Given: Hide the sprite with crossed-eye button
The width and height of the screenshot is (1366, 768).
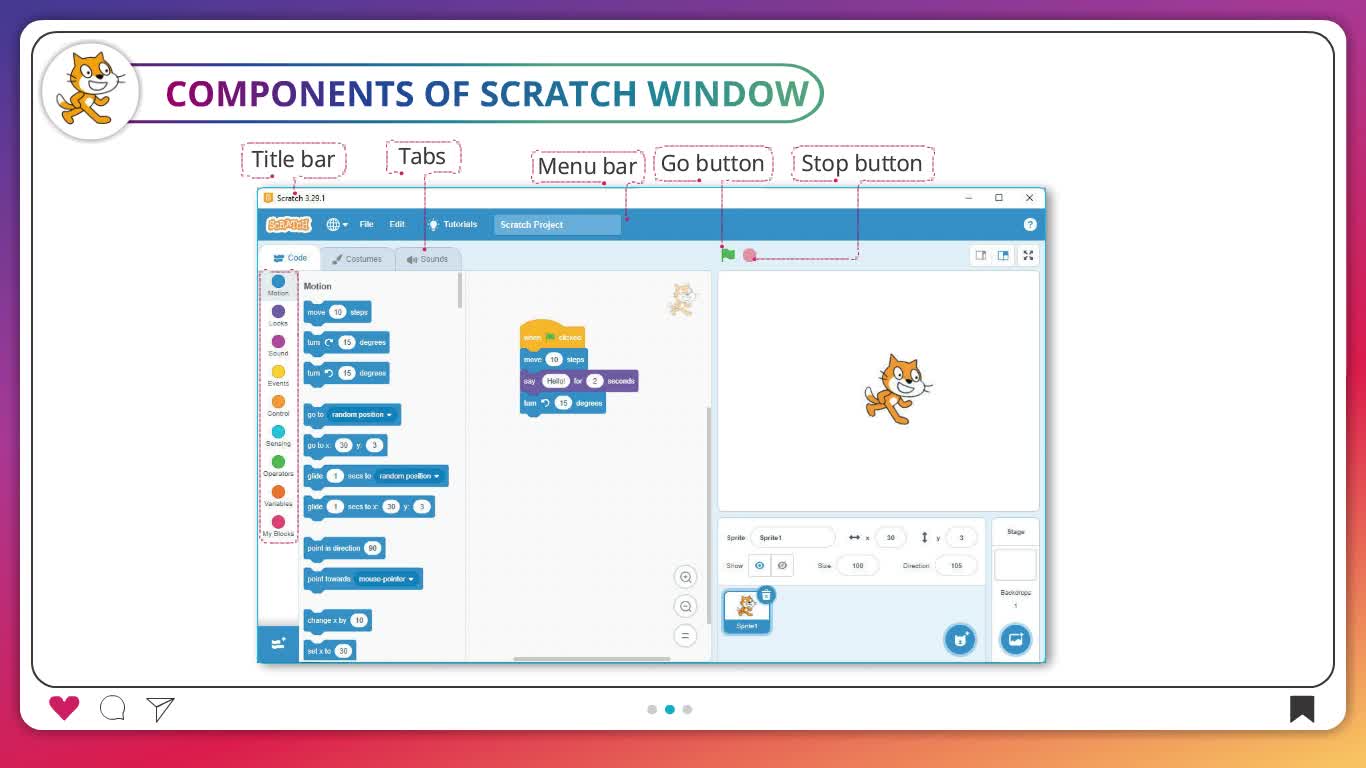Looking at the screenshot, I should pyautogui.click(x=782, y=566).
